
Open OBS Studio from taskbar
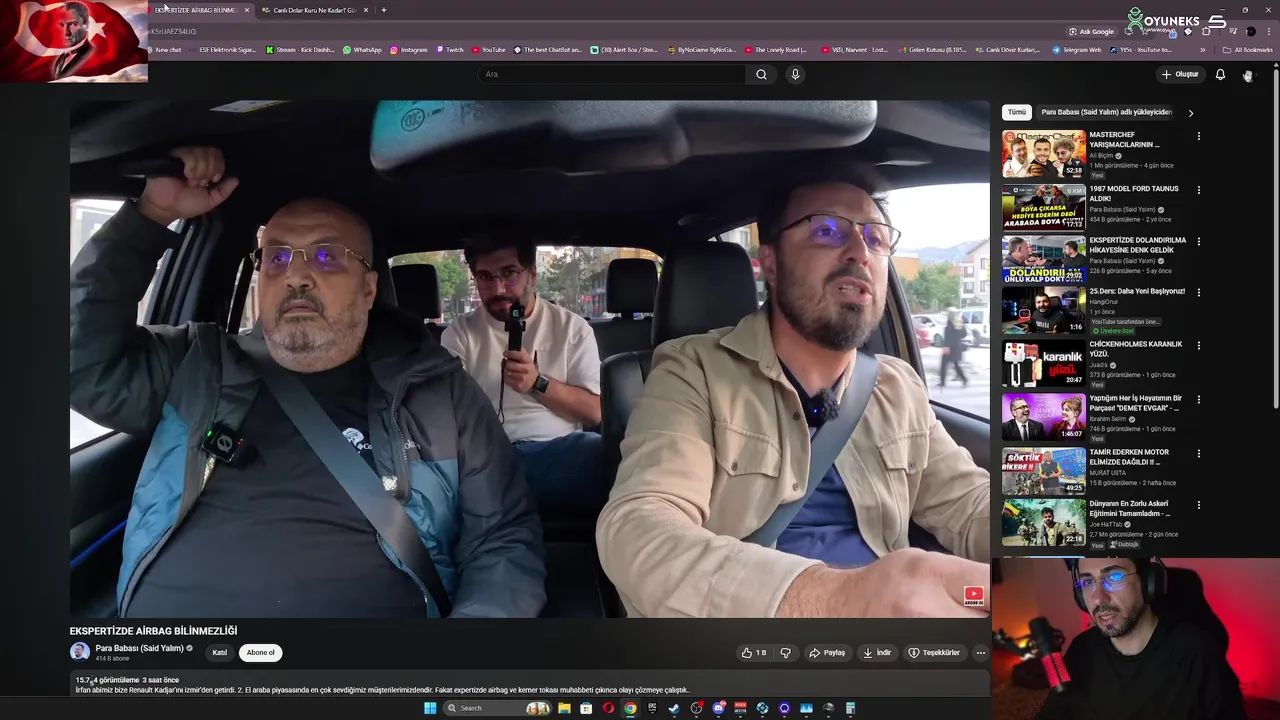pyautogui.click(x=696, y=708)
